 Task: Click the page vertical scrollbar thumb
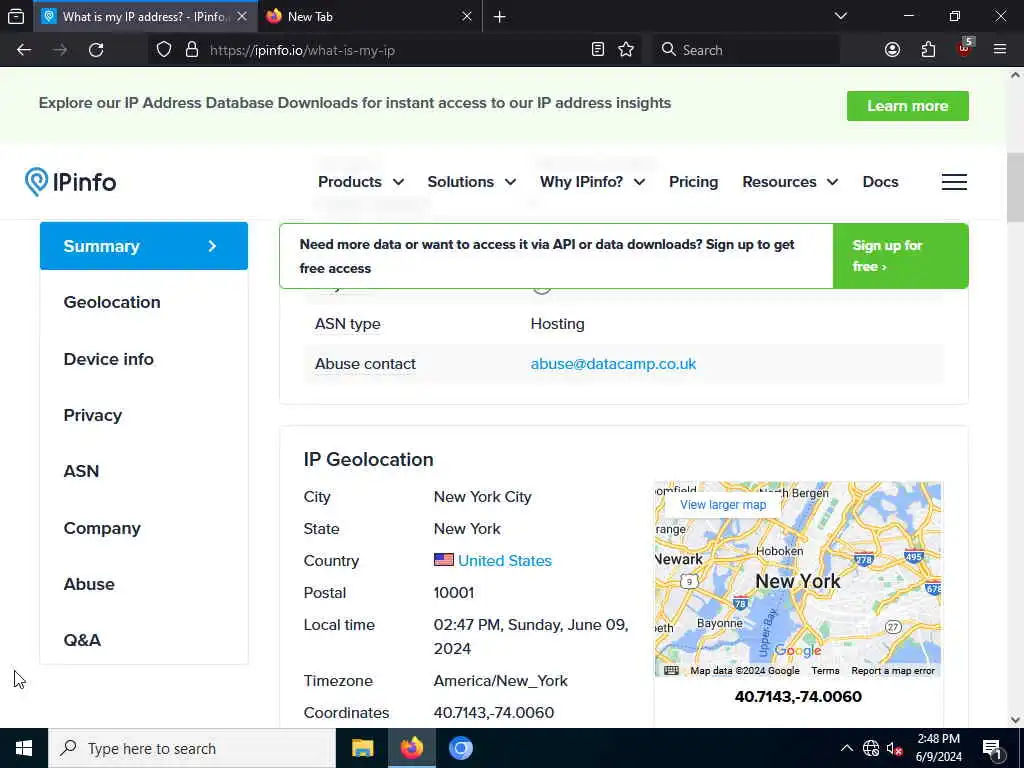pos(1015,187)
